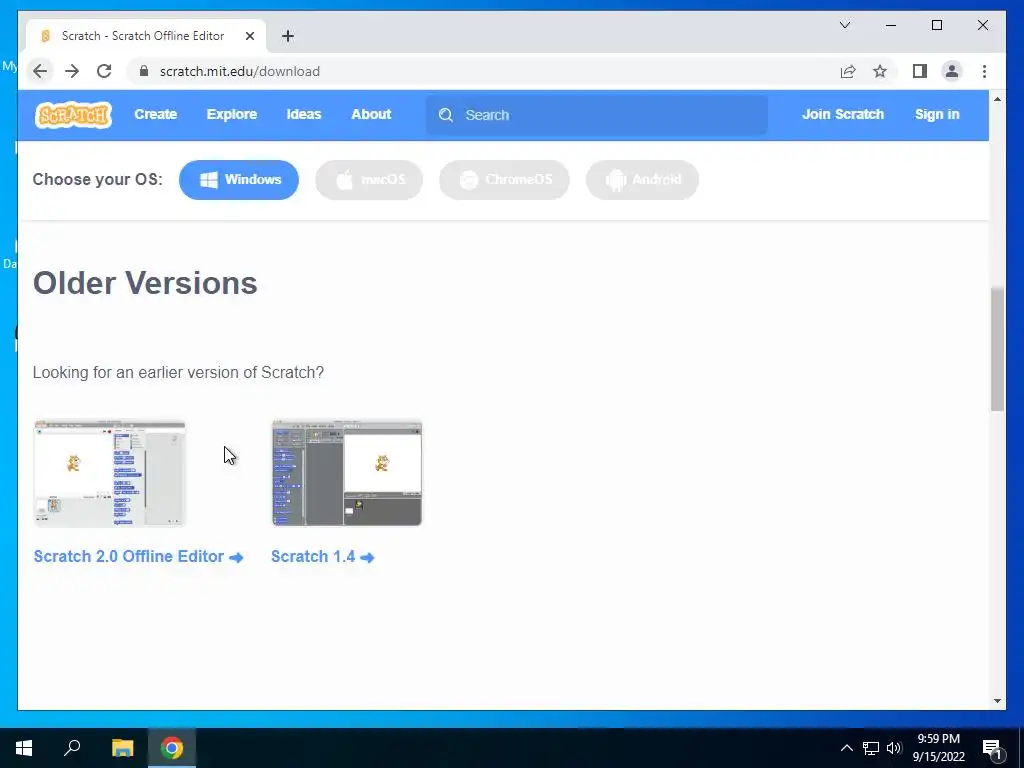Click Join Scratch
Viewport: 1024px width, 768px height.
842,114
